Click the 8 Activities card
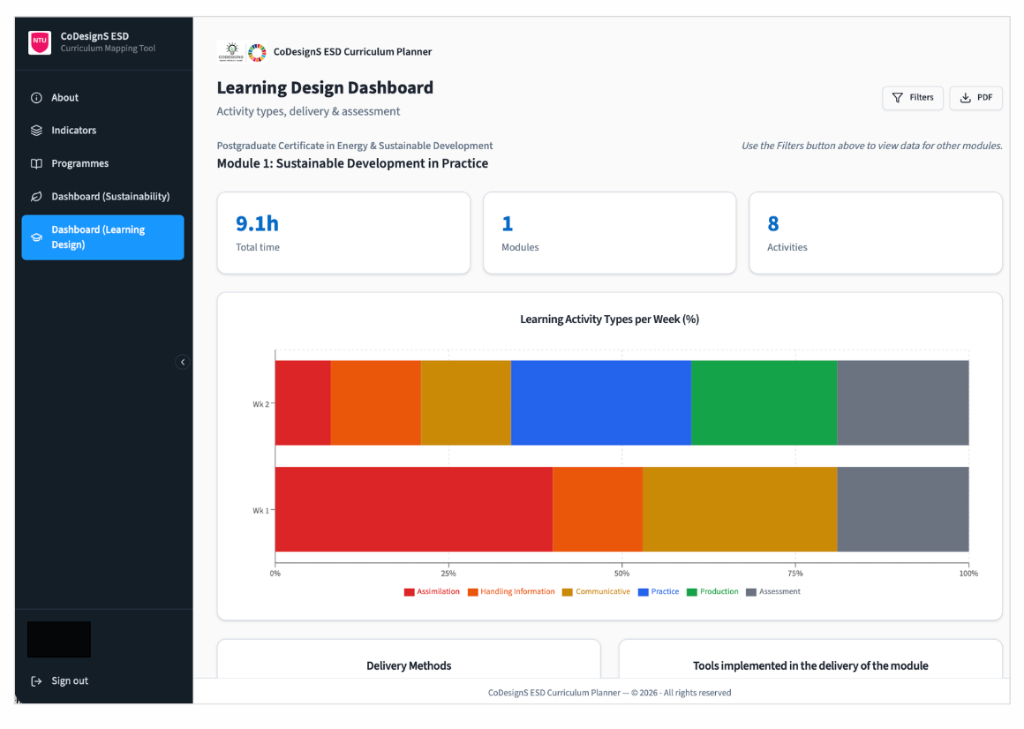This screenshot has width=1024, height=729. [875, 233]
